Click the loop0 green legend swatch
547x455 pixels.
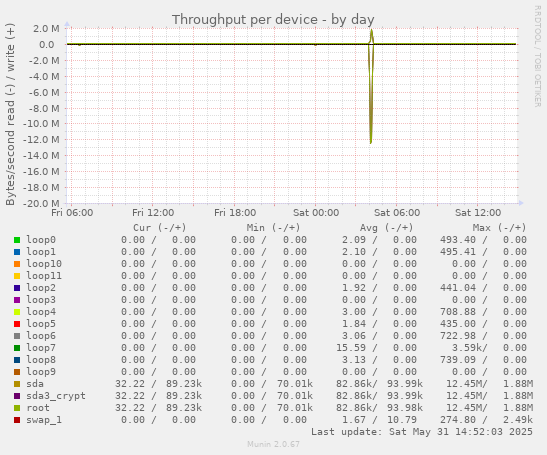point(17,240)
